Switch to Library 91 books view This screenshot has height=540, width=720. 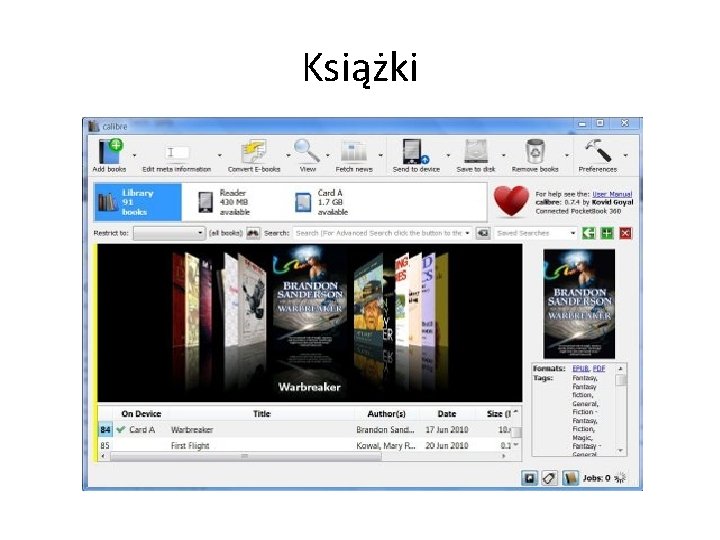(x=138, y=202)
